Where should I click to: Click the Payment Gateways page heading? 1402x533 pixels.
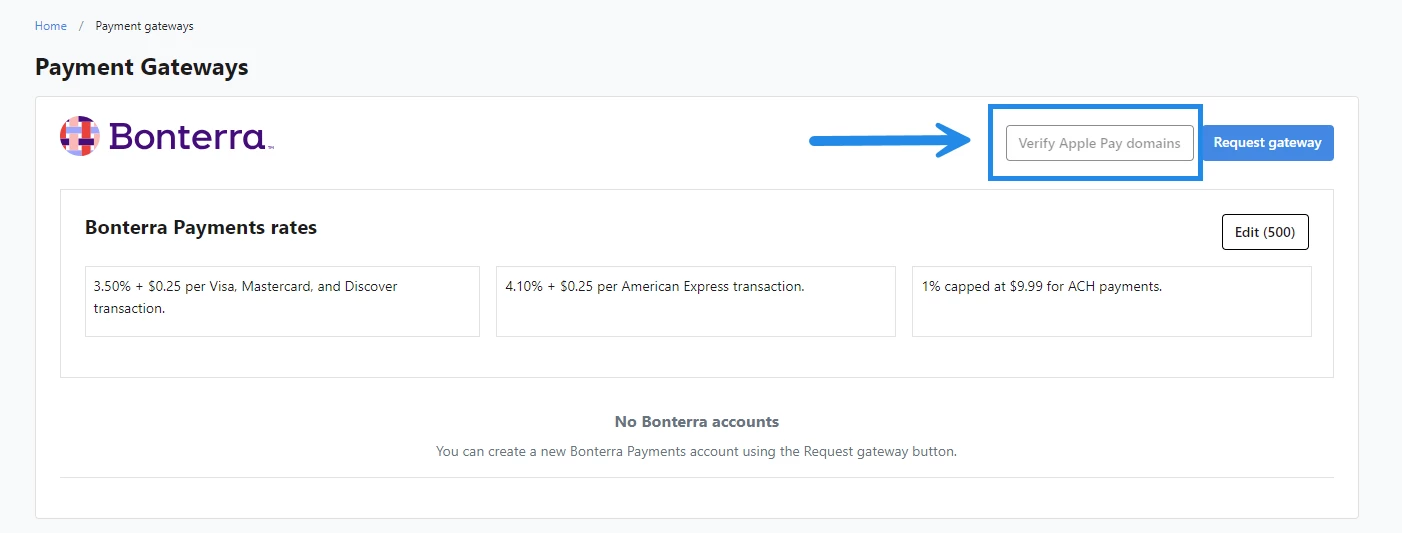(x=142, y=67)
